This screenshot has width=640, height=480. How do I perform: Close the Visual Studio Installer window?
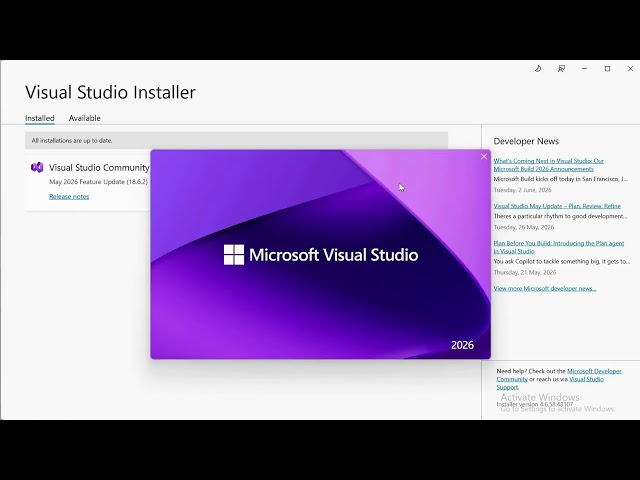click(x=630, y=69)
